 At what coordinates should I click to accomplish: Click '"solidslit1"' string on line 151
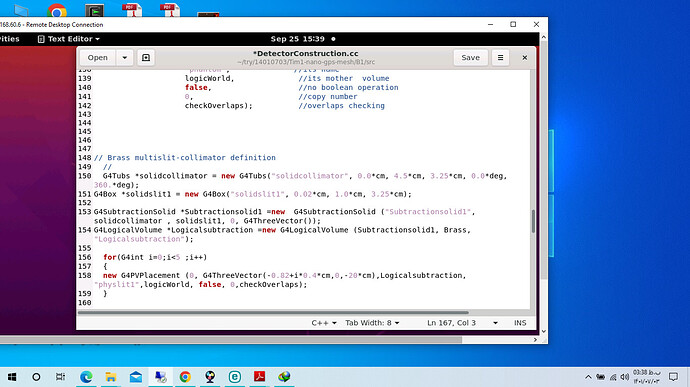tap(257, 194)
